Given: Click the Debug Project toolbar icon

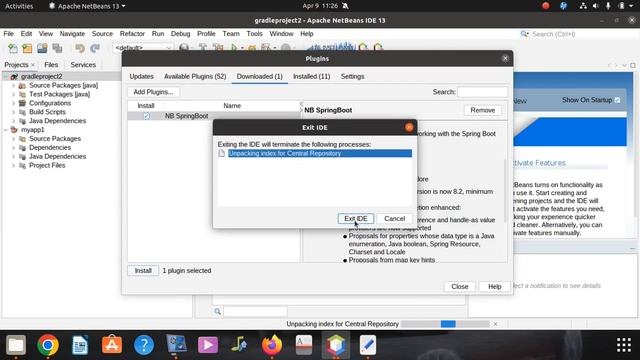Looking at the screenshot, I should pos(252,48).
